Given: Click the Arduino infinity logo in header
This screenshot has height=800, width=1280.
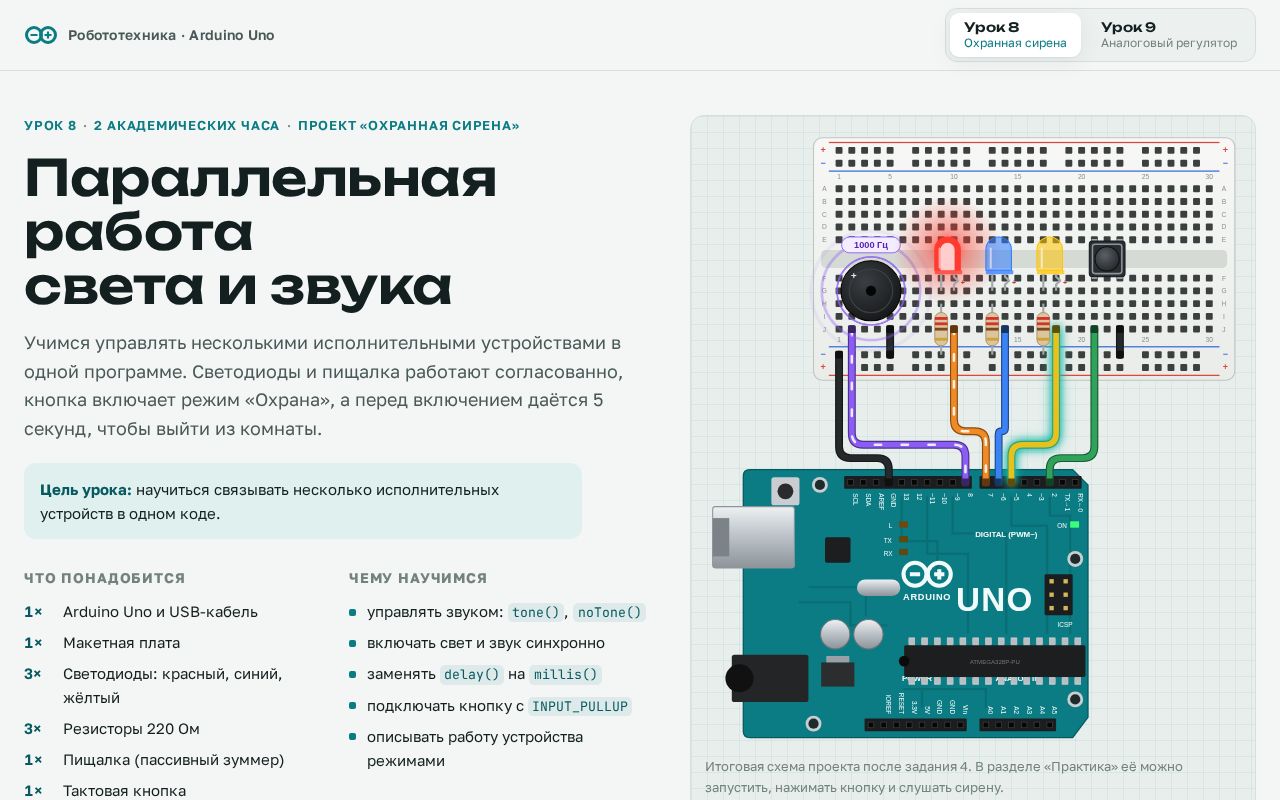Looking at the screenshot, I should (x=41, y=35).
